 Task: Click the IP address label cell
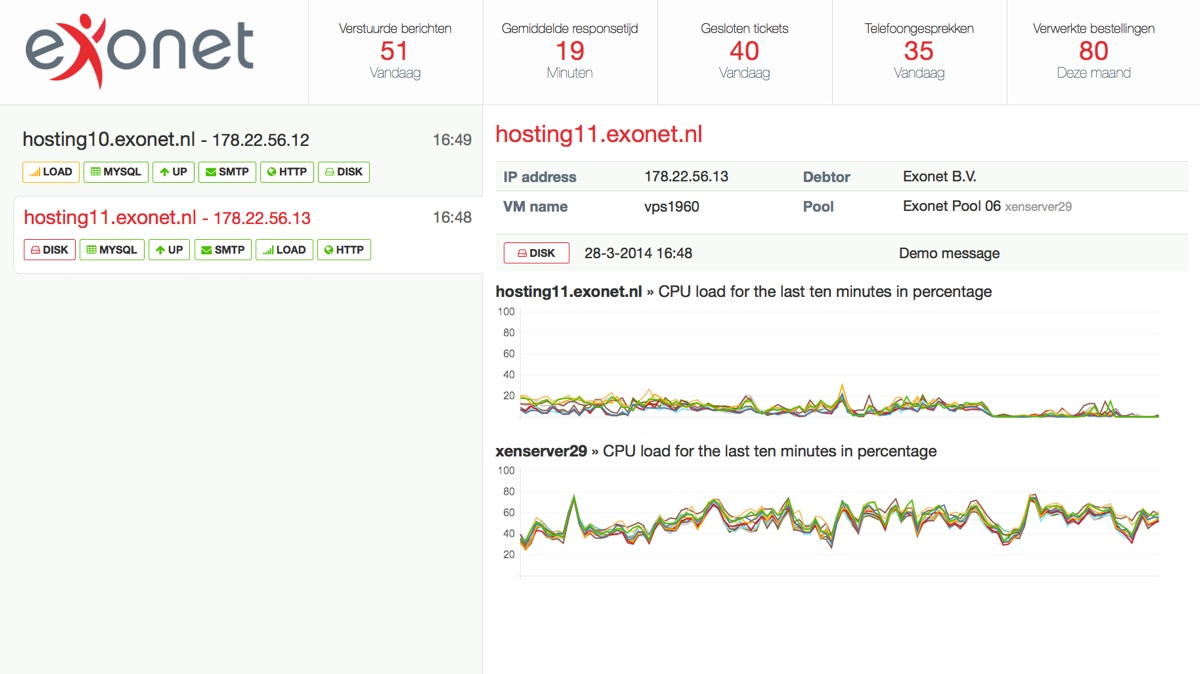[x=540, y=177]
